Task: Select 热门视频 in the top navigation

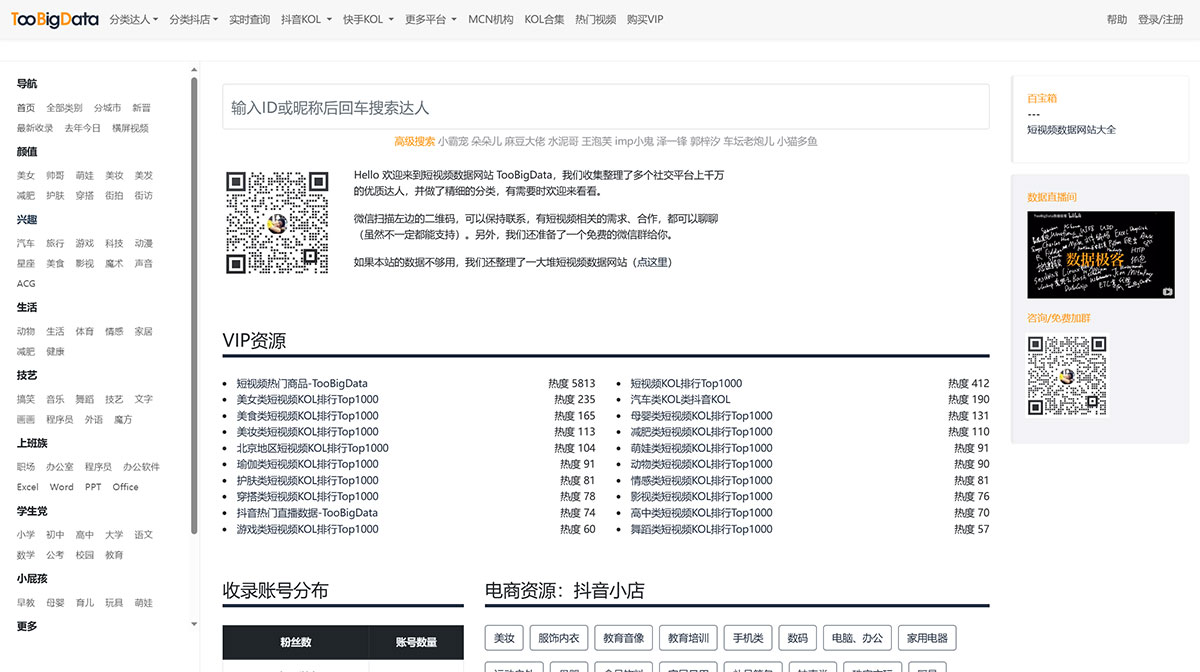Action: (599, 18)
